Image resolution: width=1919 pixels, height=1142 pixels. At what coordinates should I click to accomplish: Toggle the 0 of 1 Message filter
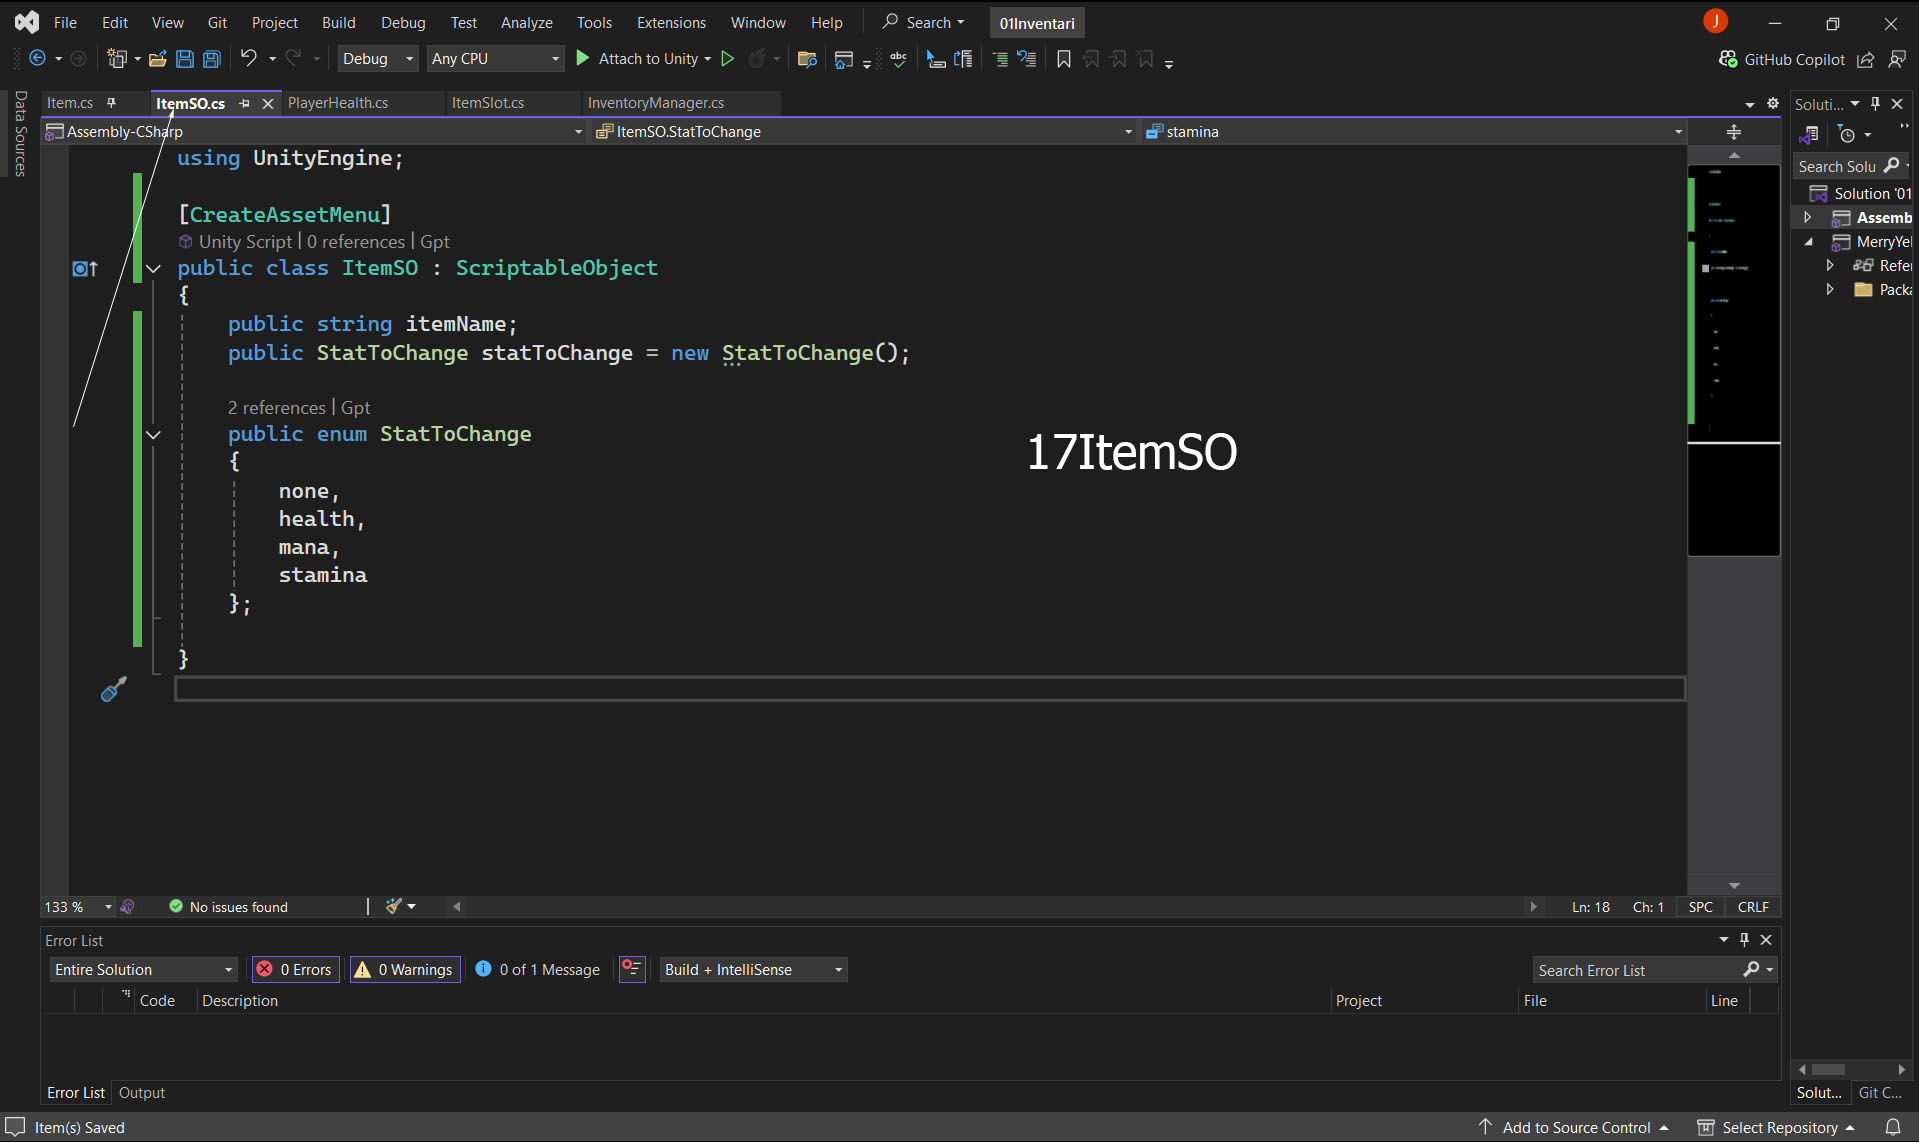pos(538,969)
